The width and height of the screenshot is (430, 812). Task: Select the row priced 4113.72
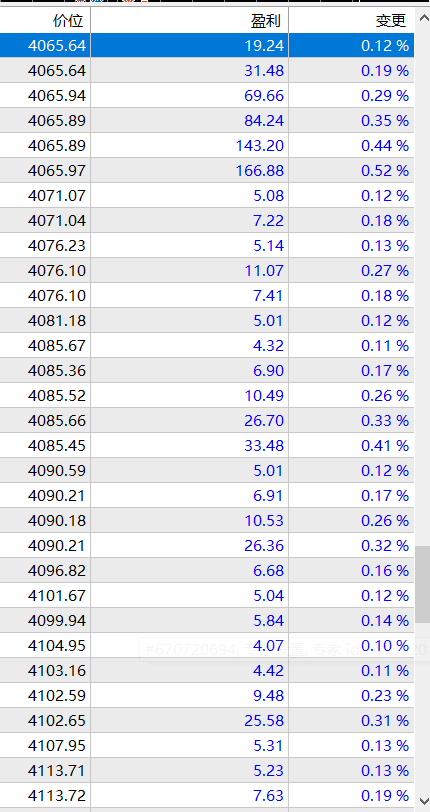207,795
